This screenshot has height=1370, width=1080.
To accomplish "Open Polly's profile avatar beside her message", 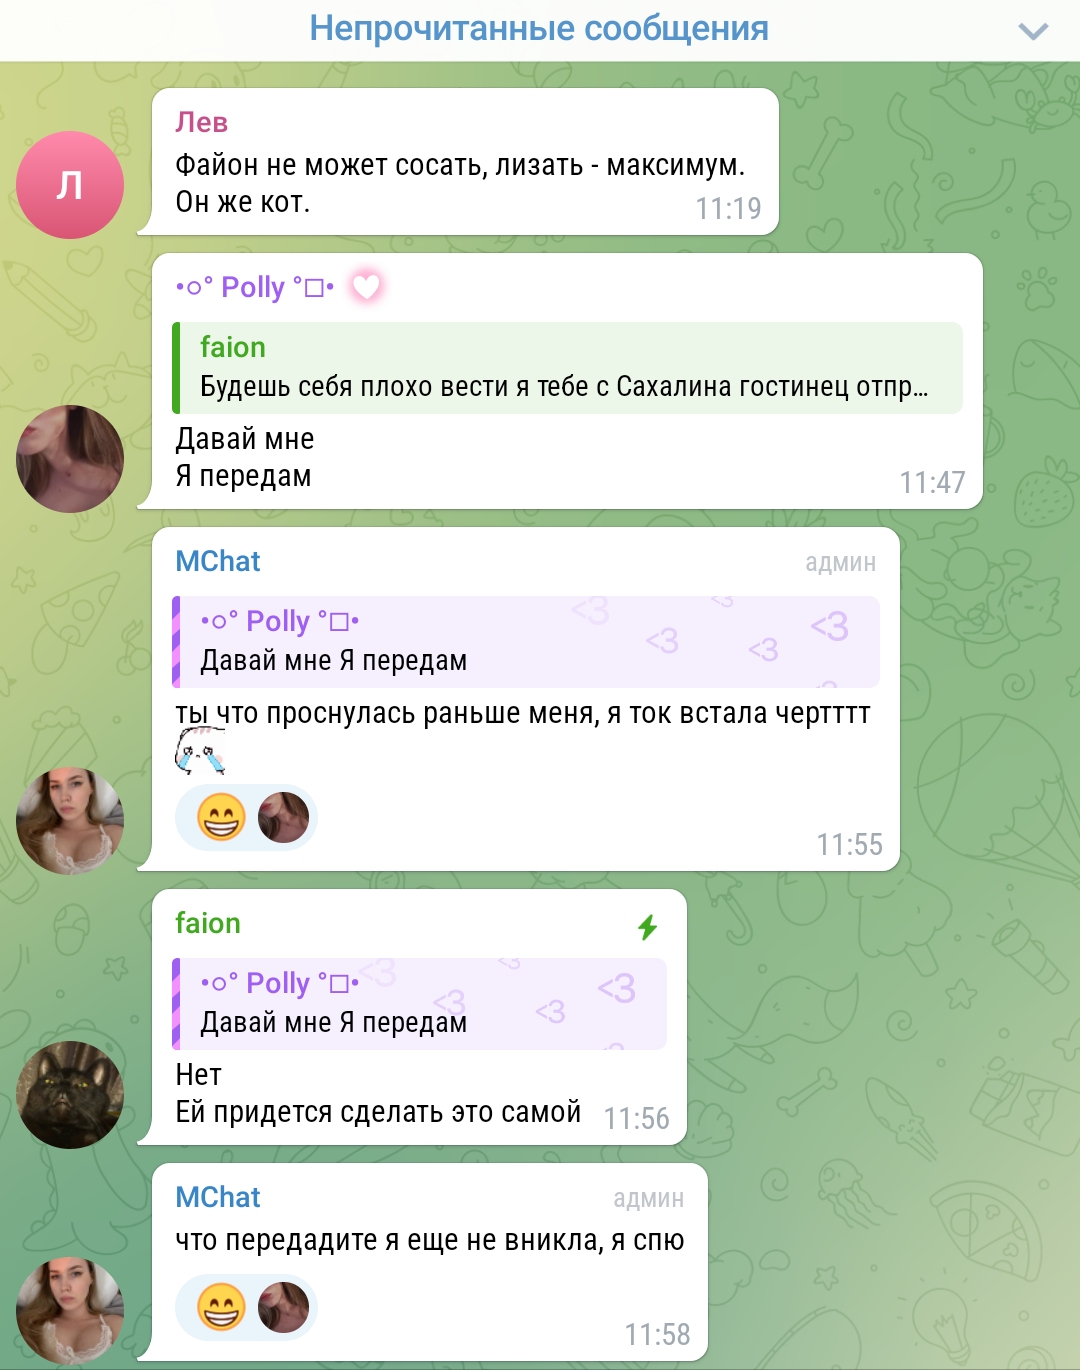I will (x=70, y=459).
